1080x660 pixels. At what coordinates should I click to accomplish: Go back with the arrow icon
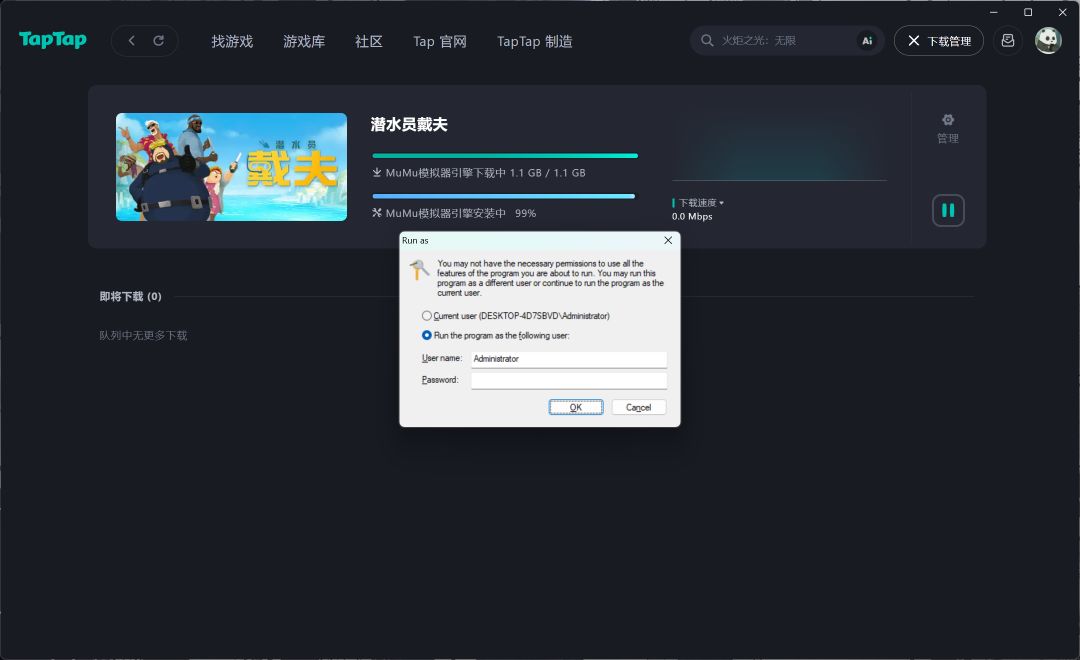pos(132,41)
